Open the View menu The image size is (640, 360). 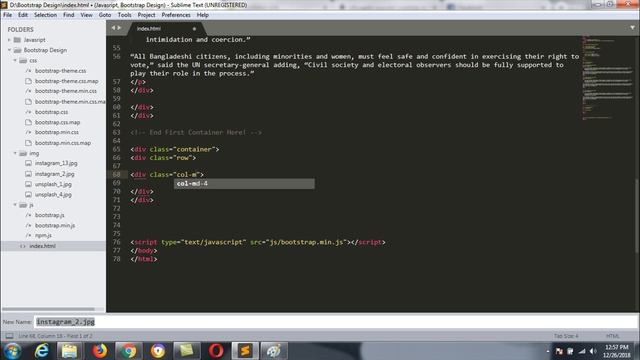(x=86, y=15)
